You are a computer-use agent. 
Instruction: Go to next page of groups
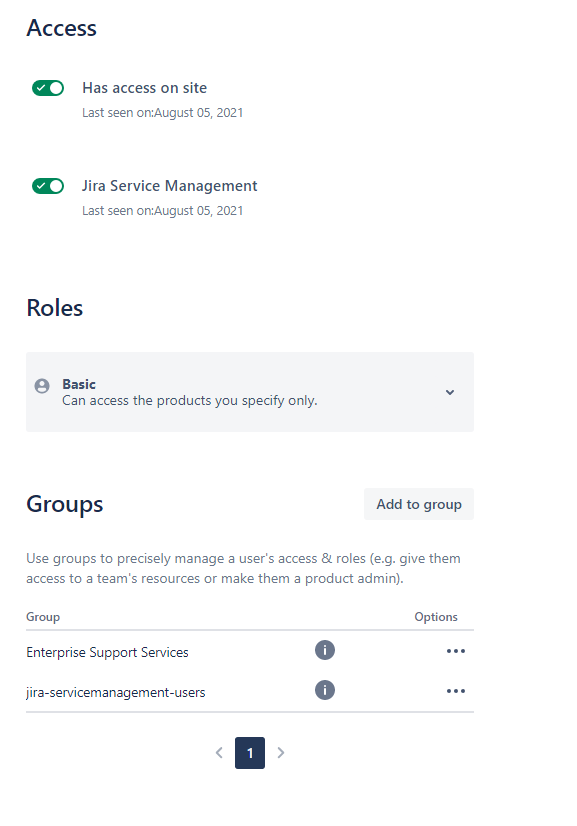coord(281,753)
